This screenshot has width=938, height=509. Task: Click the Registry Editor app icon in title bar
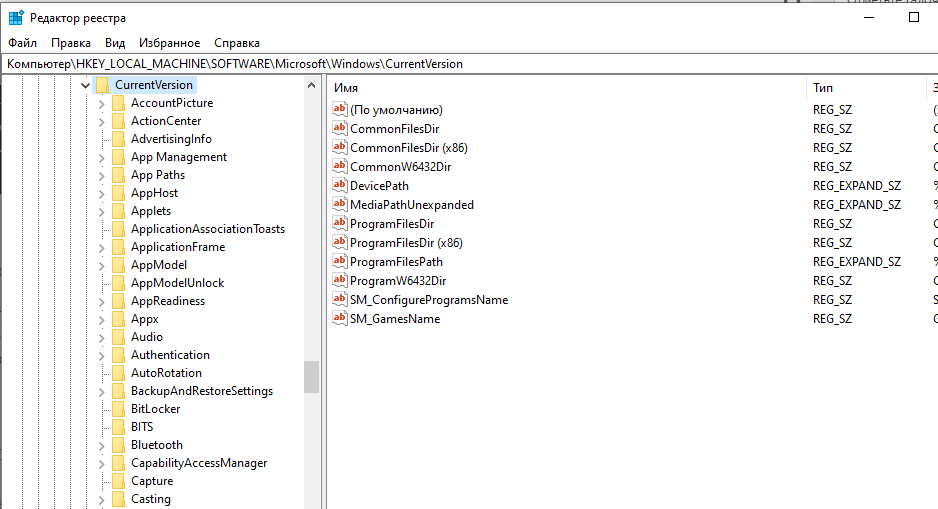coord(16,17)
